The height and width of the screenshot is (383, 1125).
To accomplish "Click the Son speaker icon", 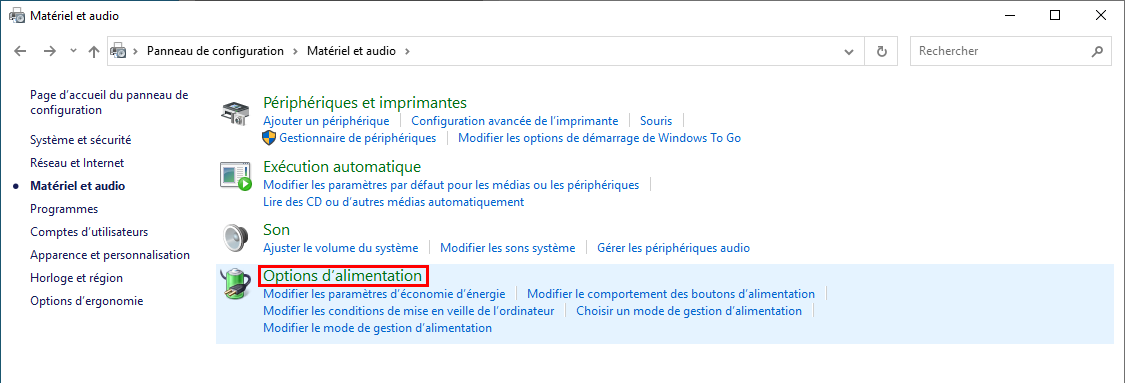I will click(x=235, y=238).
